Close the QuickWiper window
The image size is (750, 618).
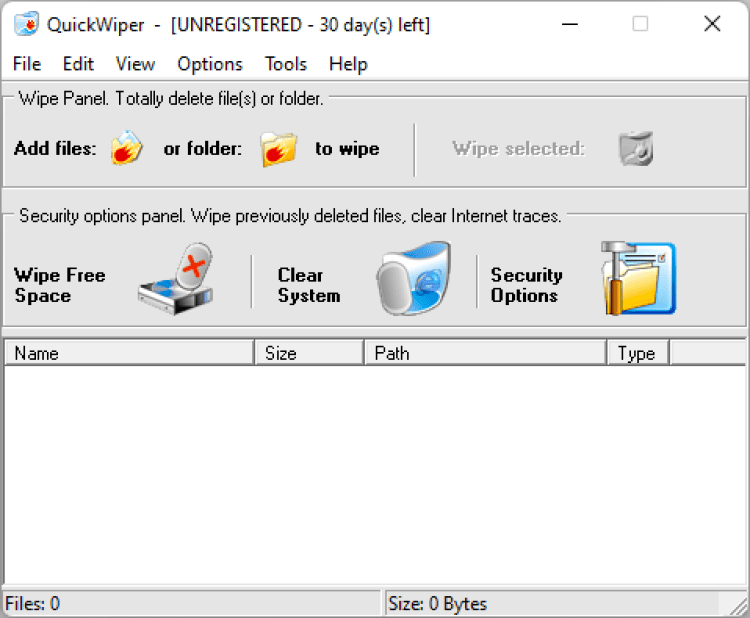(712, 24)
